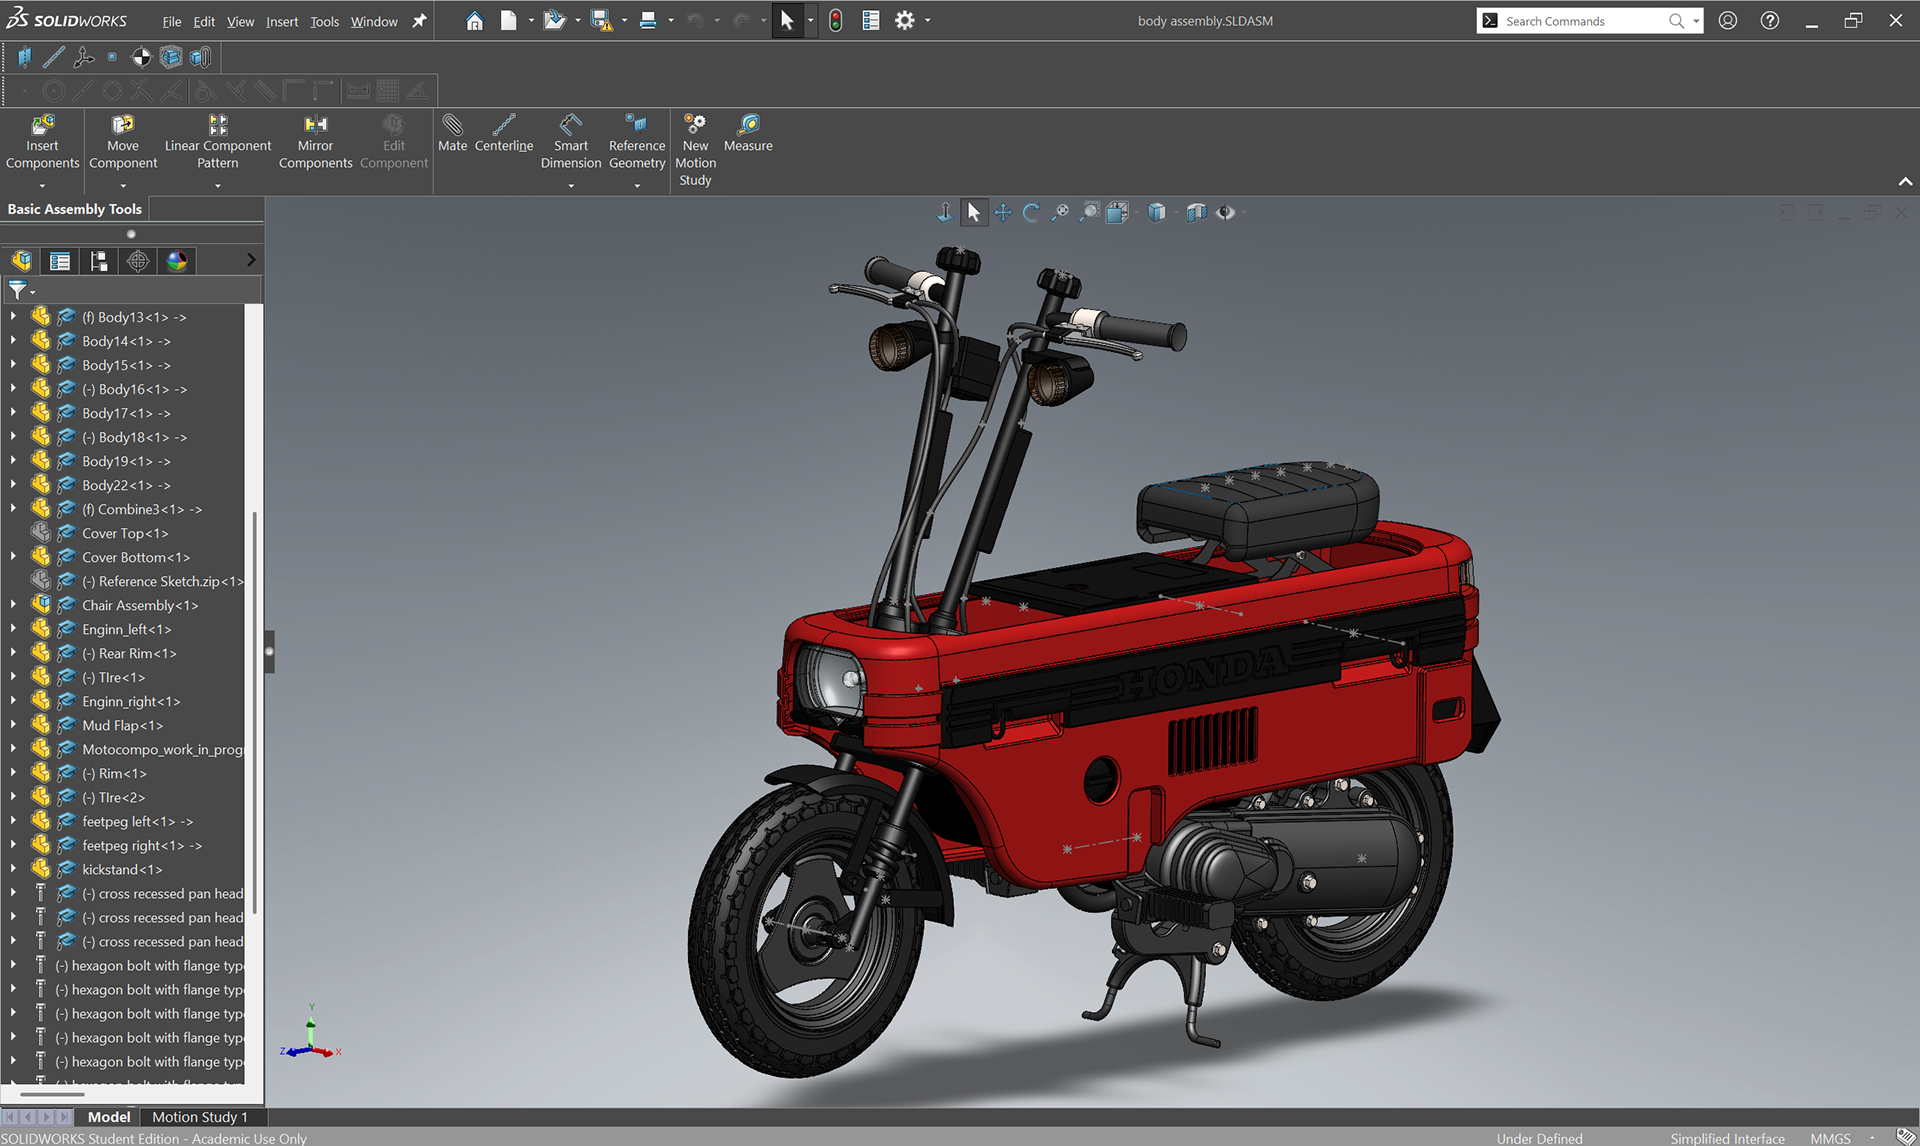1920x1146 pixels.
Task: Open the Measure tool
Action: point(748,125)
